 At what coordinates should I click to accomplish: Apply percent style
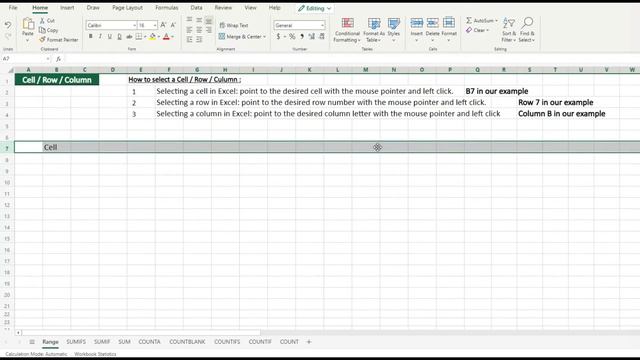click(292, 37)
